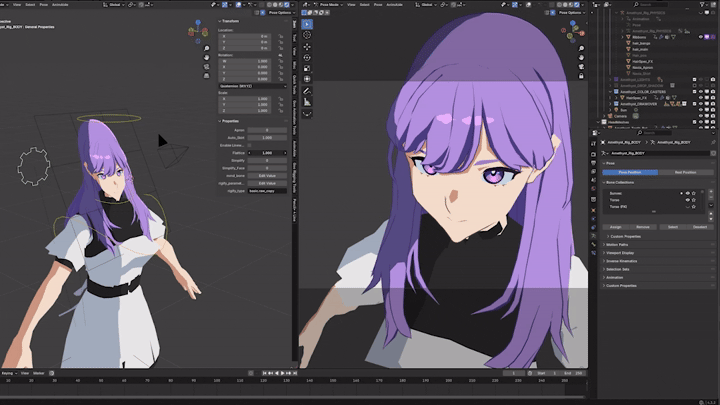Toggle visibility eye of Sun in outliner
This screenshot has height=405, width=720.
(701, 110)
